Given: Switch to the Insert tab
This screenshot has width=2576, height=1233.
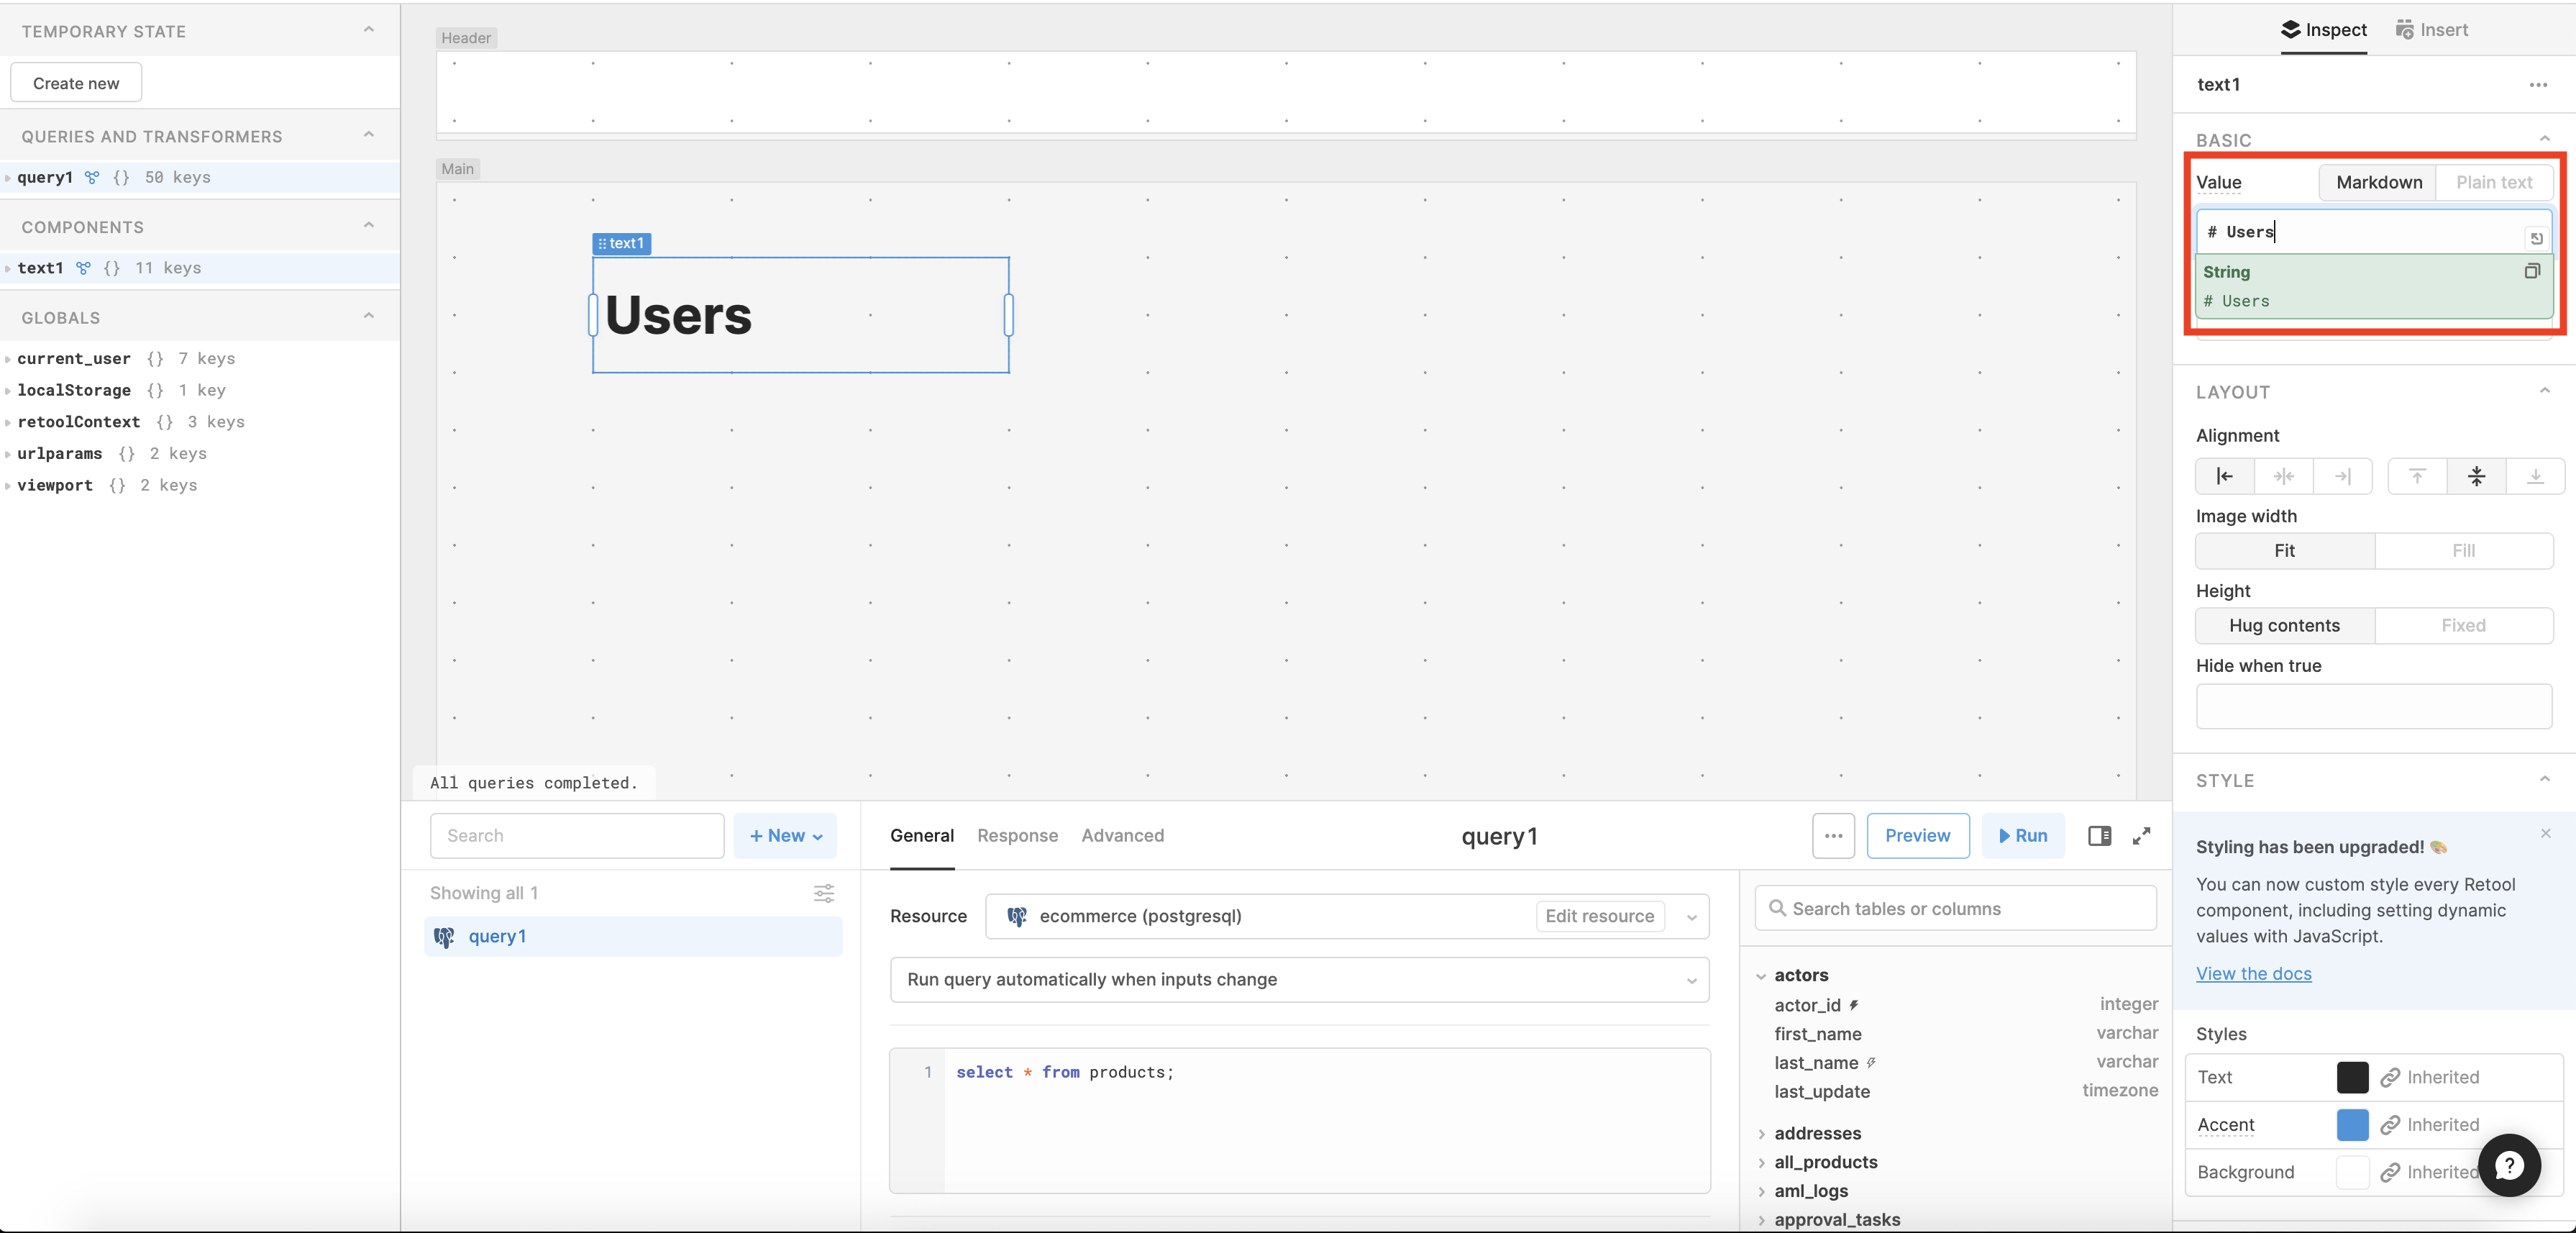Looking at the screenshot, I should pos(2431,30).
